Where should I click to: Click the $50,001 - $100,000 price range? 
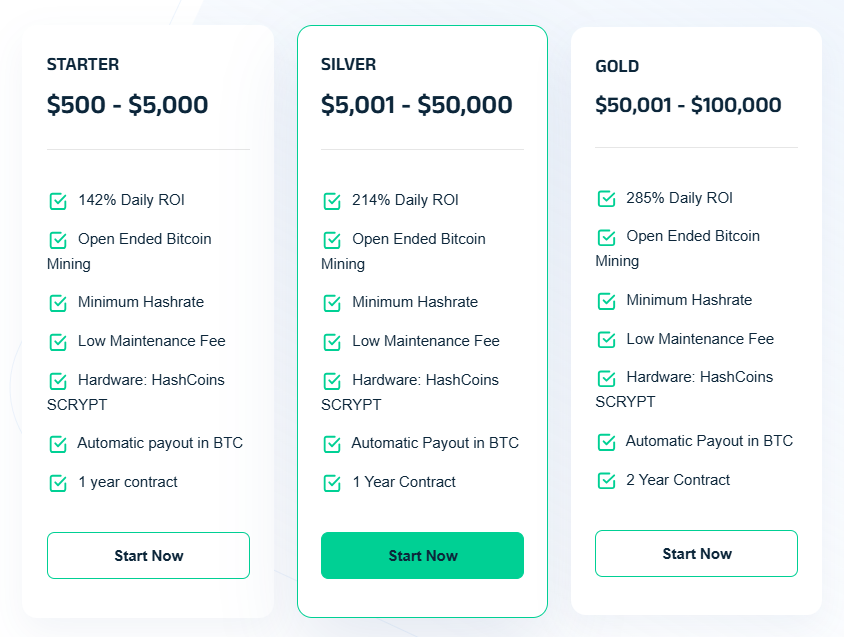(688, 105)
